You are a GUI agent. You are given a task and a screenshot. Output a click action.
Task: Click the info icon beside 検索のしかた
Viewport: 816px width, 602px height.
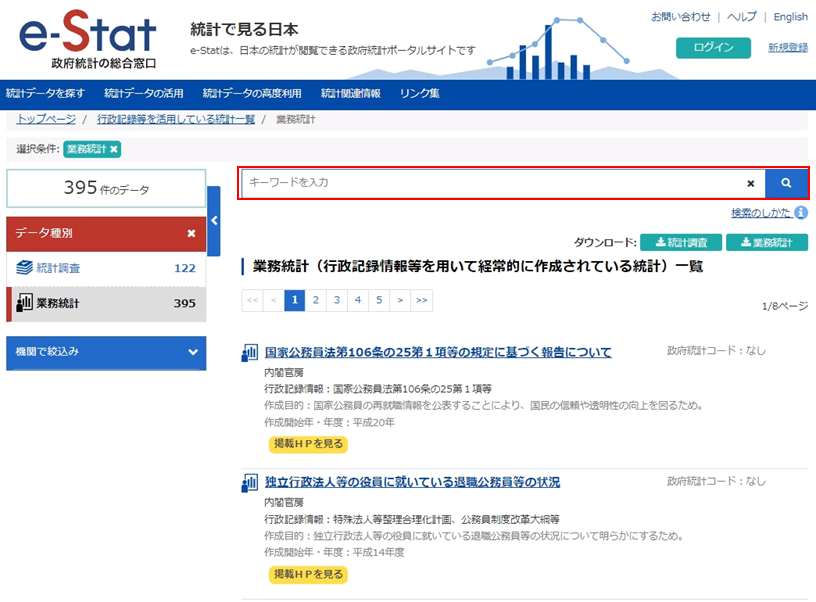[x=801, y=213]
